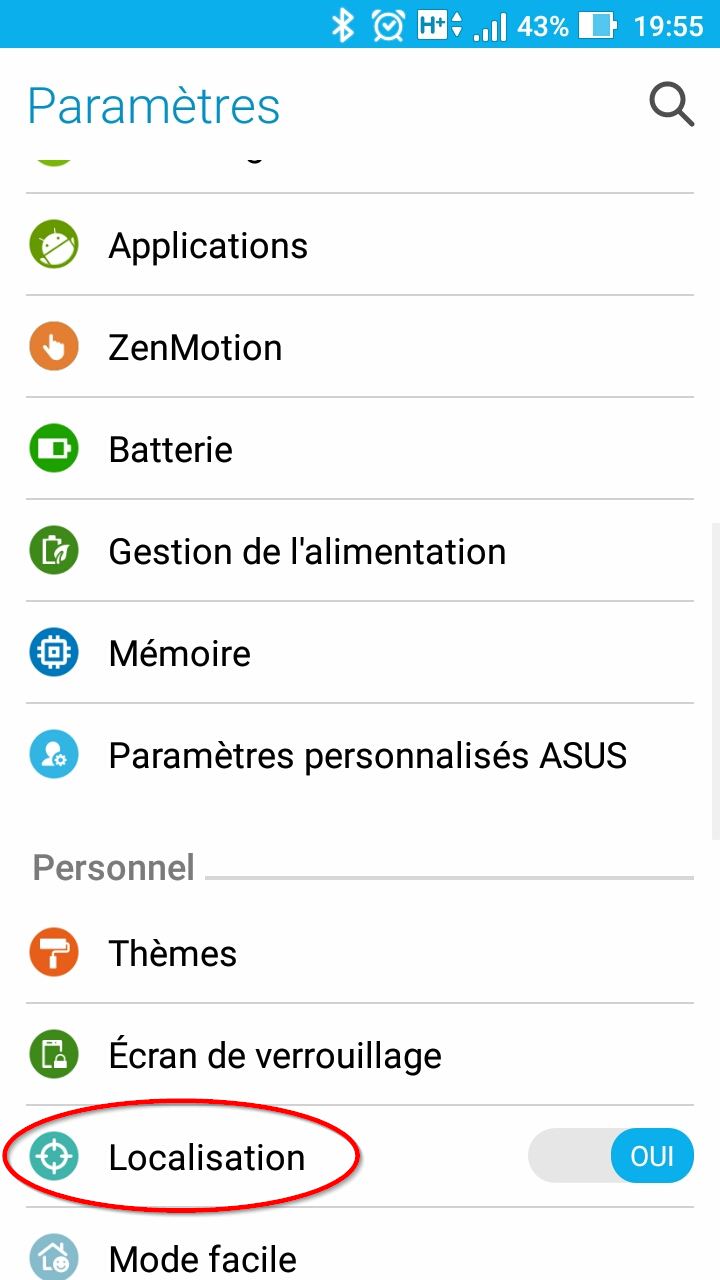Tap the blue Mémoire chip icon
Image resolution: width=720 pixels, height=1280 pixels.
54,653
